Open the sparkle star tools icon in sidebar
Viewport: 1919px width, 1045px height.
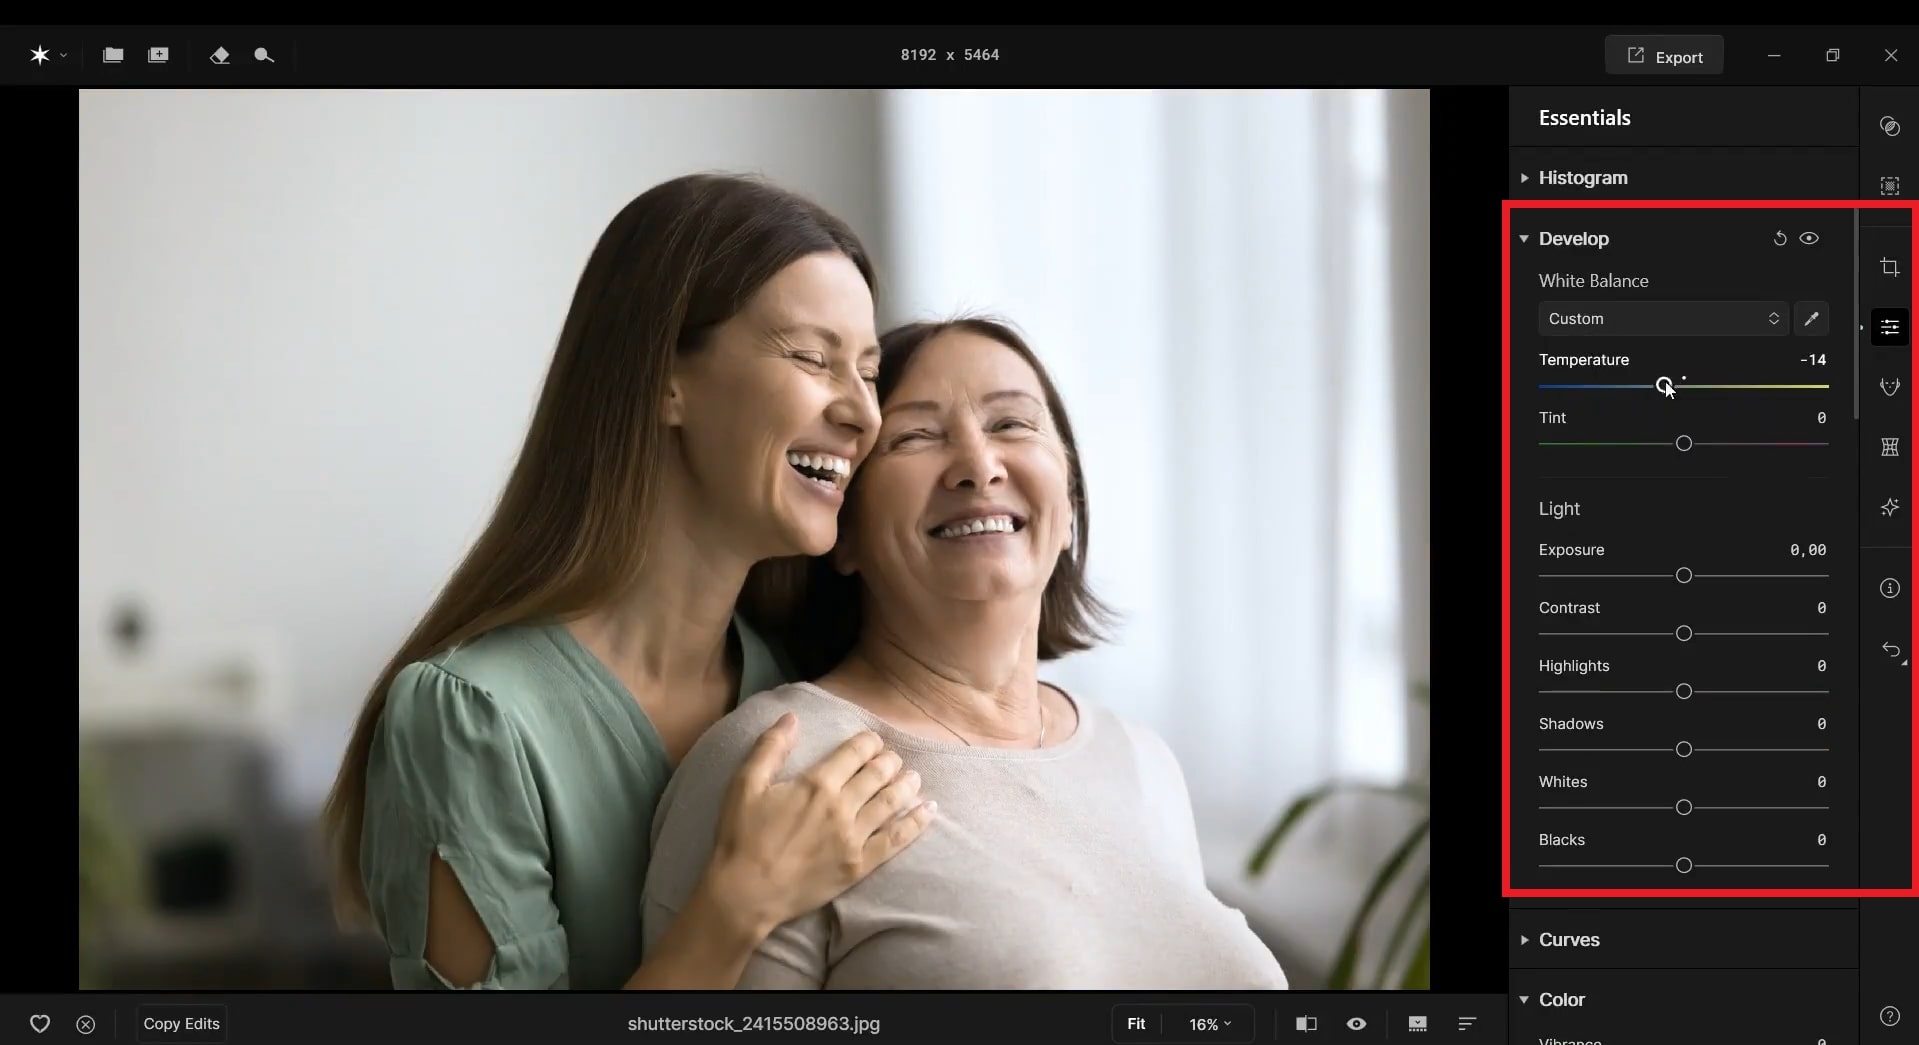click(1889, 507)
